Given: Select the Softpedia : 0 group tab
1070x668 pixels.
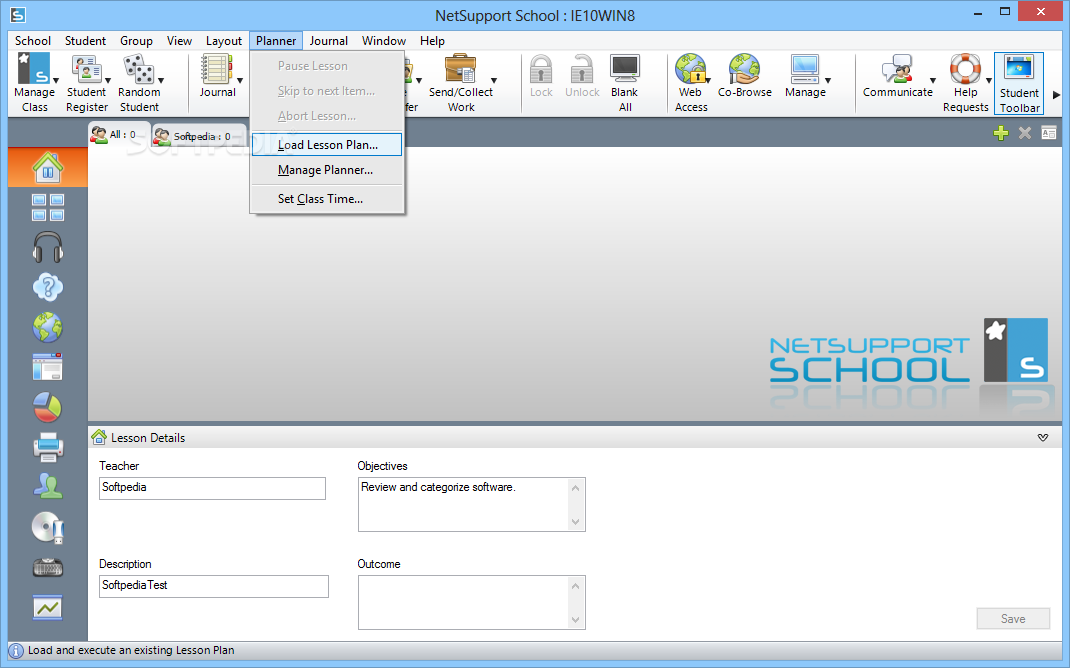Looking at the screenshot, I should pos(199,136).
